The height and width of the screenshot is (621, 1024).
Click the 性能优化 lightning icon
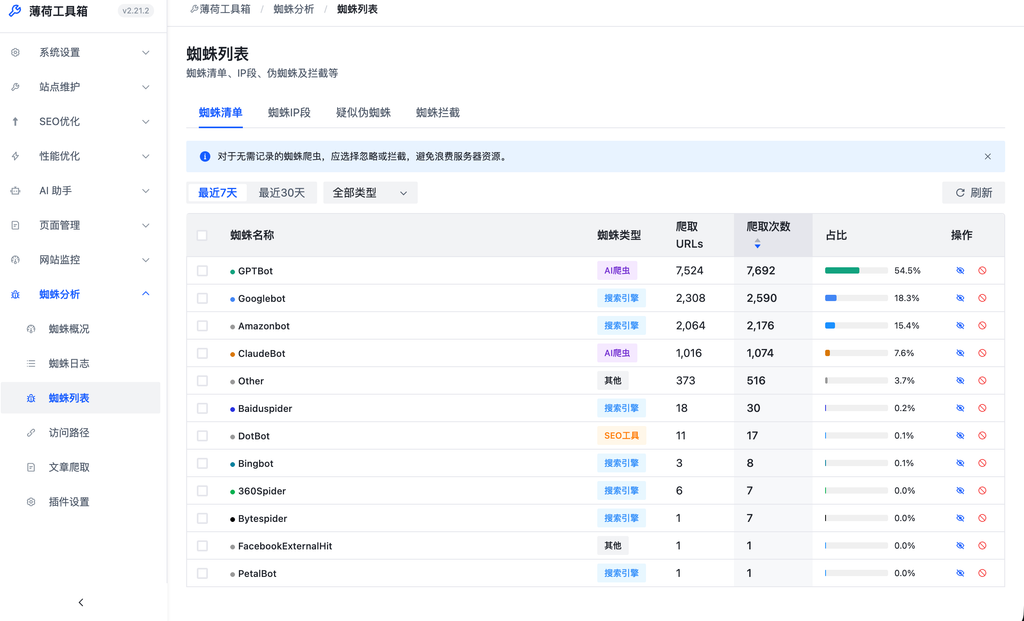15,156
